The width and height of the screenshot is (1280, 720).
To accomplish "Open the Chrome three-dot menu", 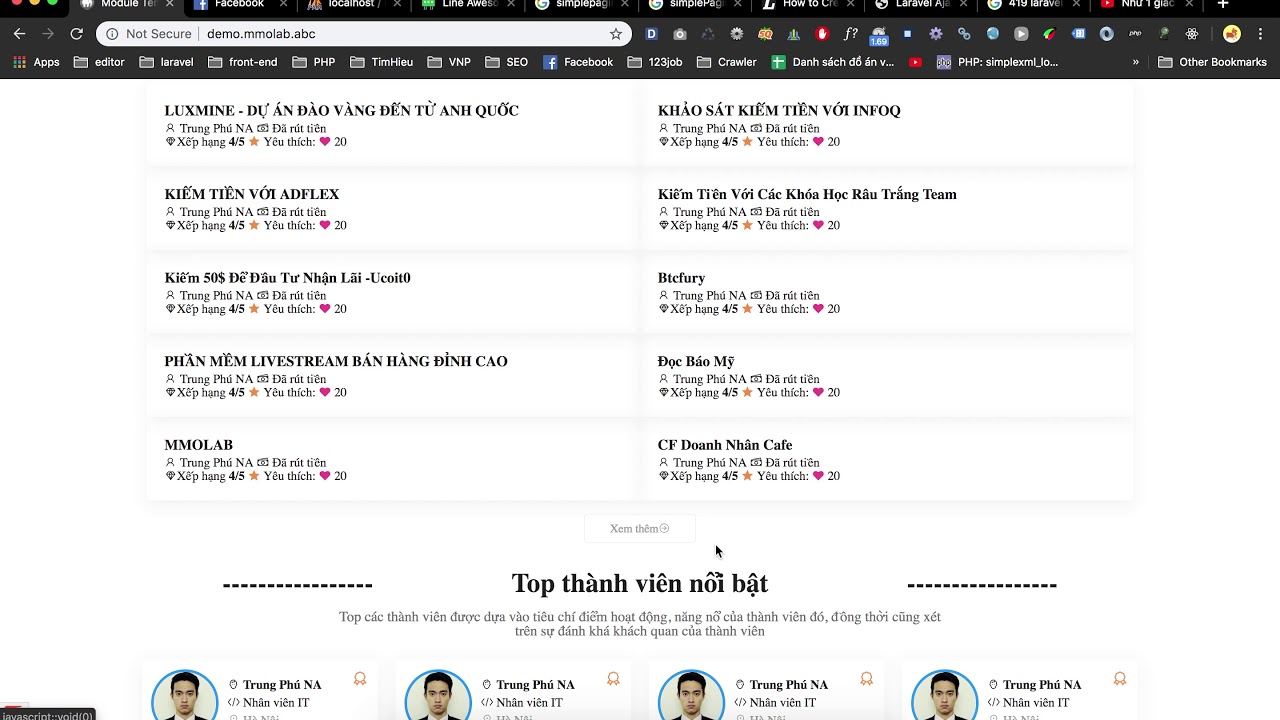I will click(1262, 34).
